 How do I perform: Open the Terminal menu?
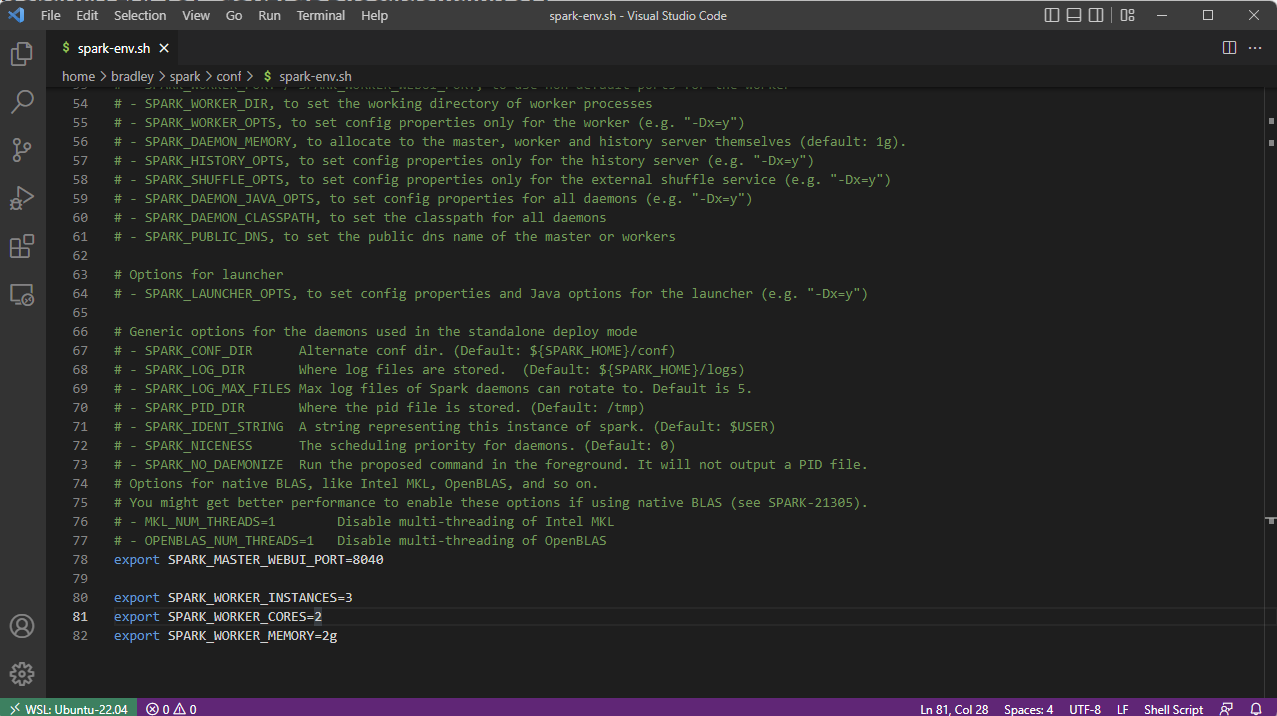tap(320, 15)
